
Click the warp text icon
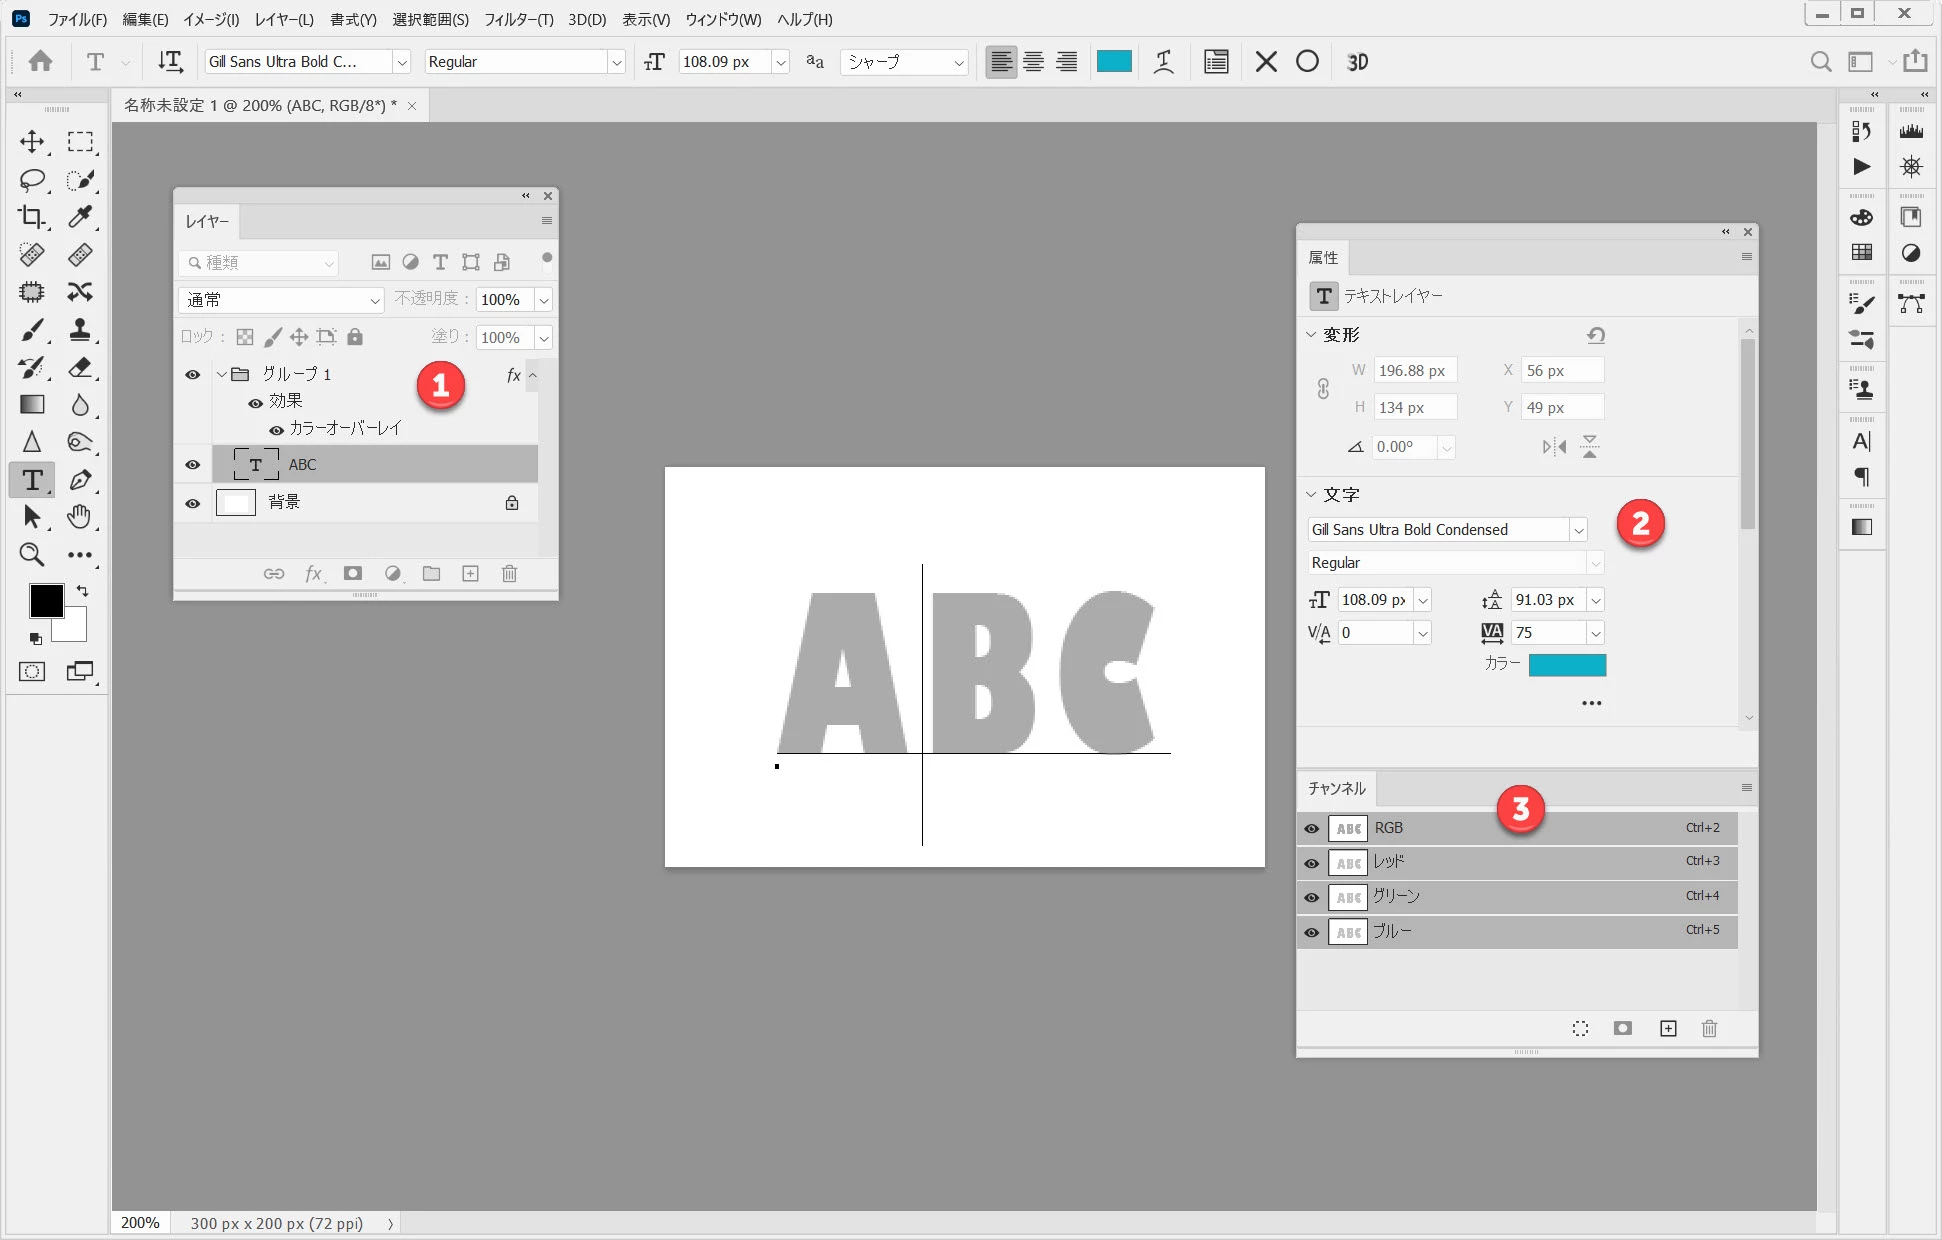(1163, 62)
